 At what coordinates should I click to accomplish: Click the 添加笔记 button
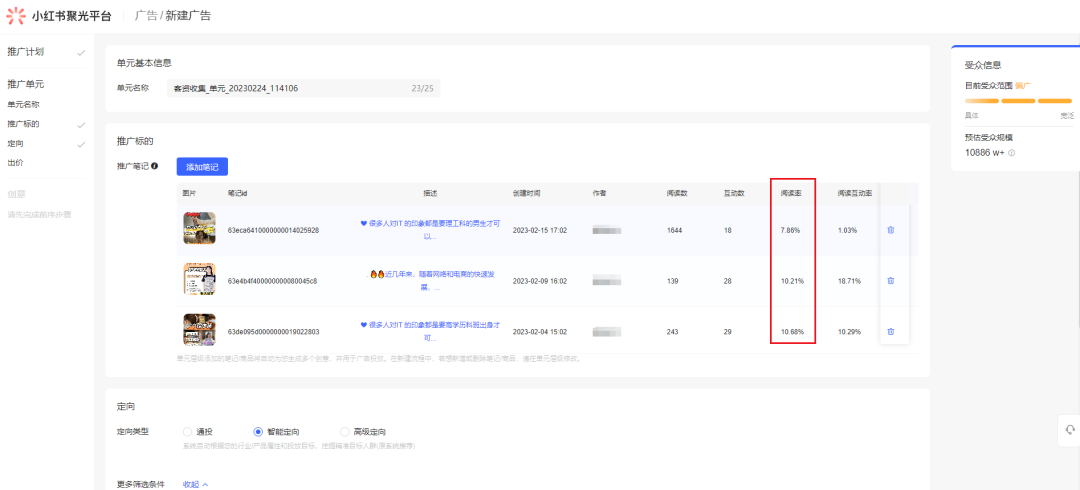(202, 166)
